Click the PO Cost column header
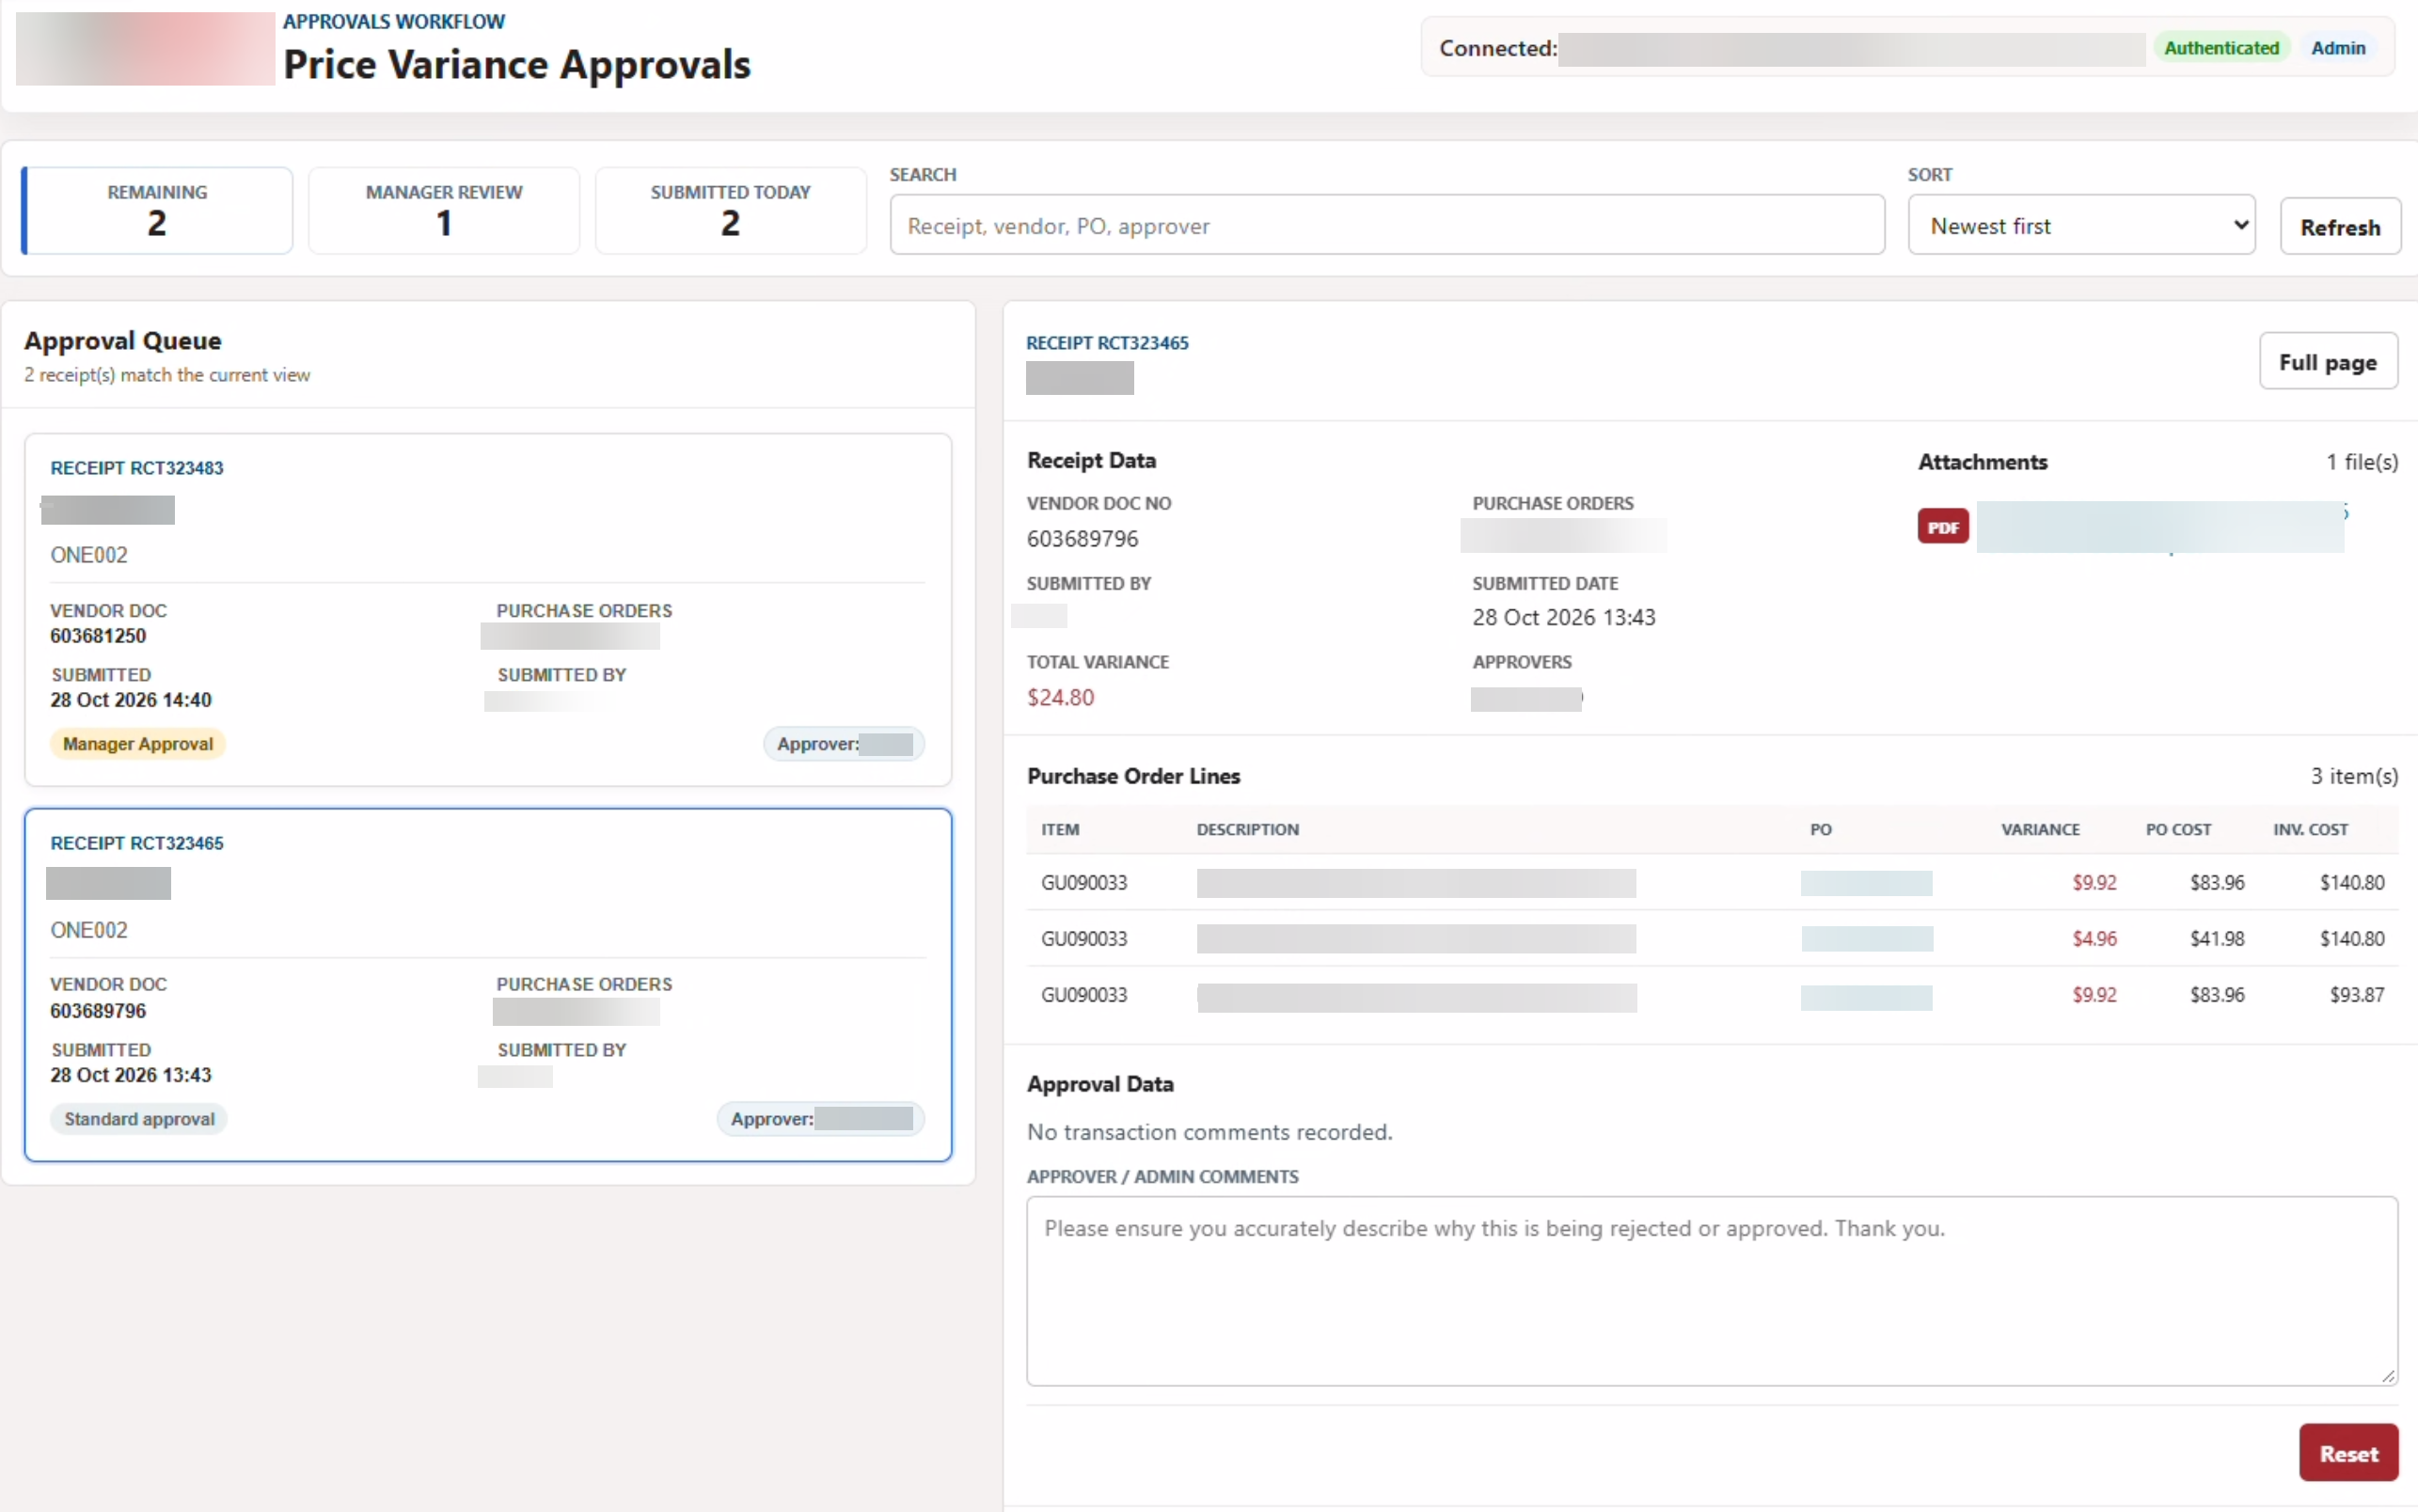The width and height of the screenshot is (2418, 1512). (2178, 829)
